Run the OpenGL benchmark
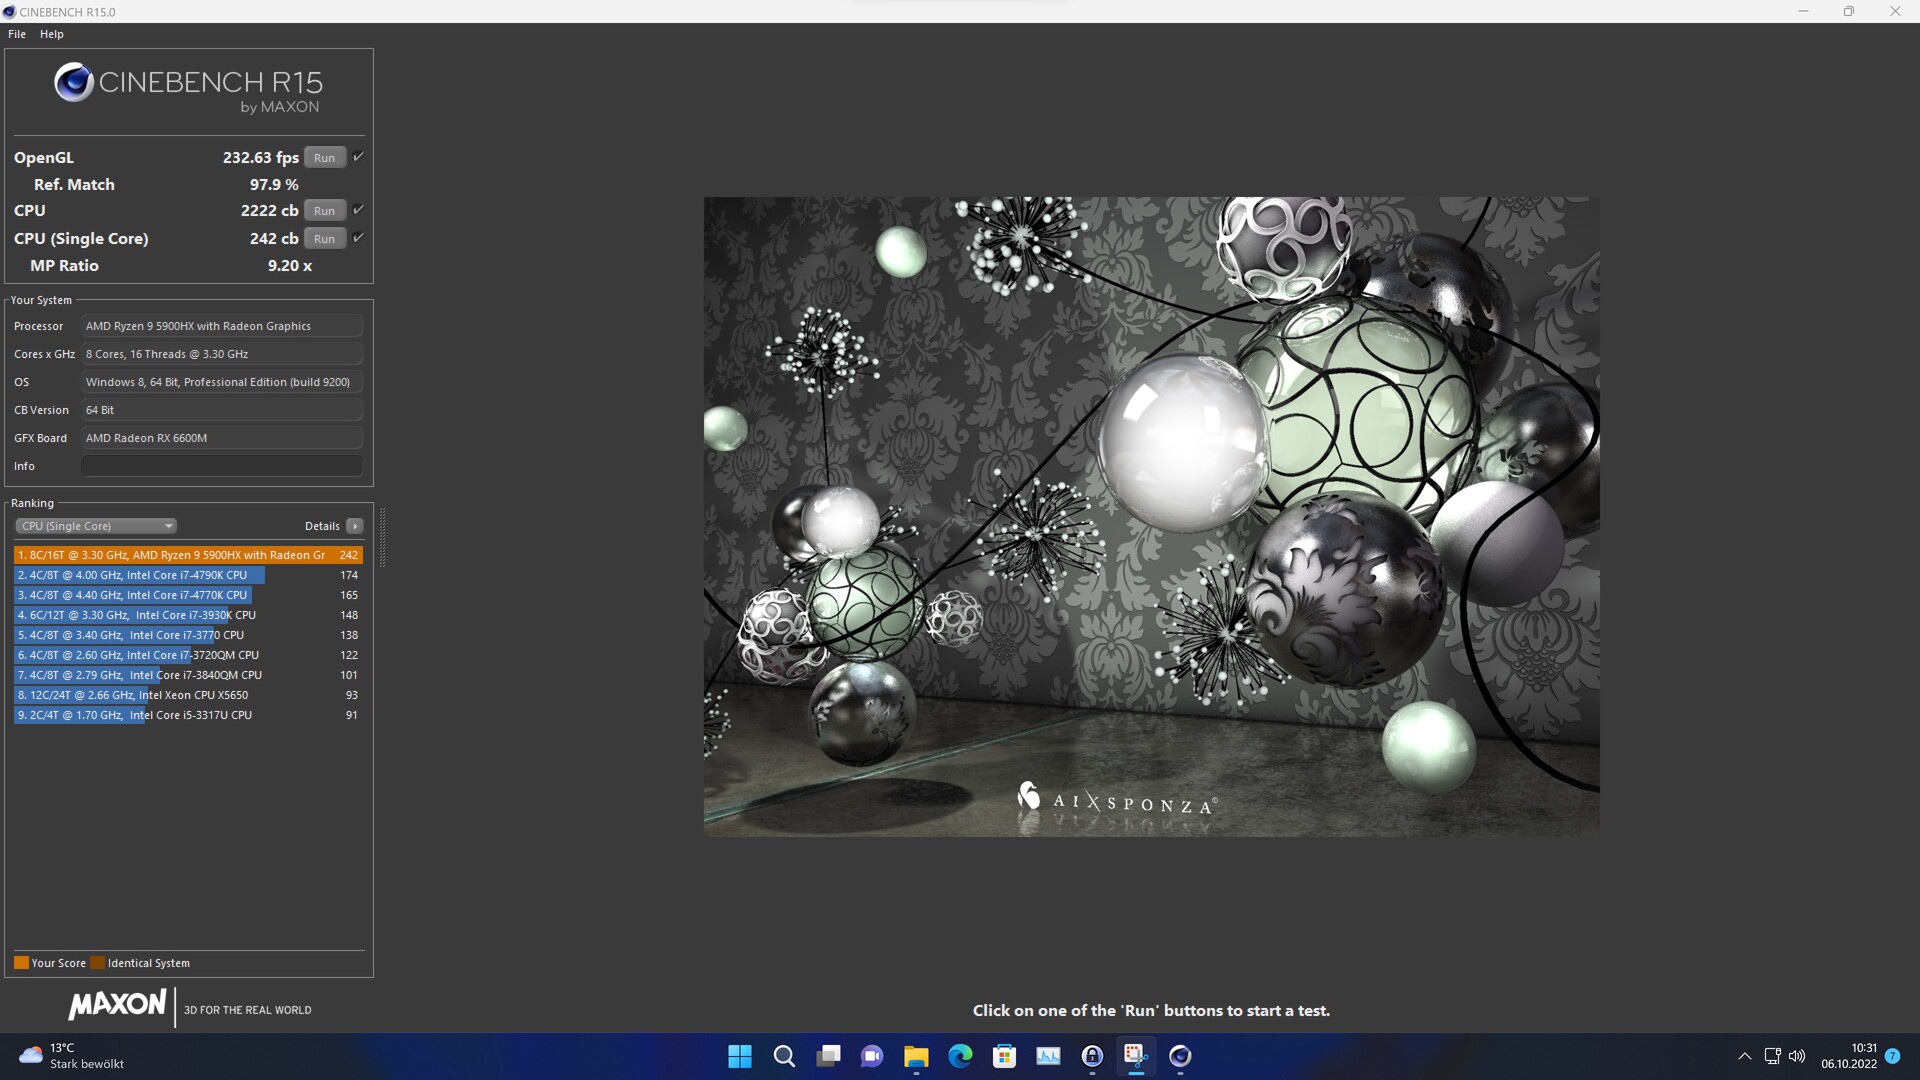1920x1080 pixels. (324, 158)
